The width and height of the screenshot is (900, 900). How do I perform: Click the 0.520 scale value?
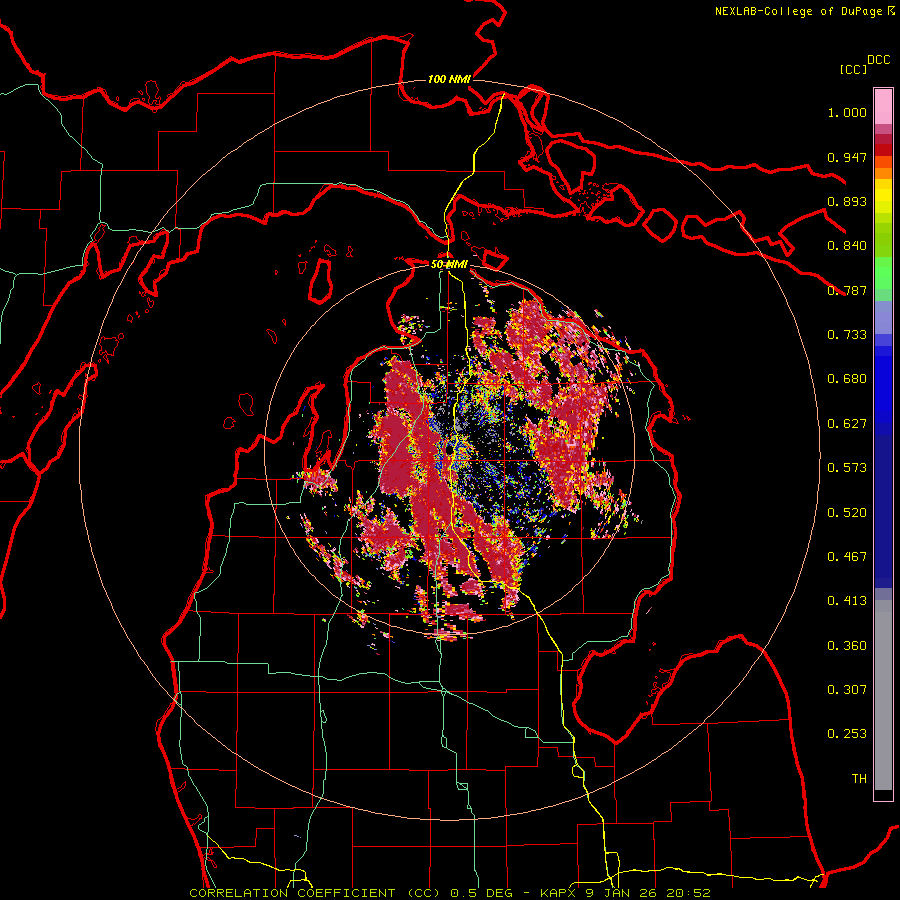click(x=847, y=513)
